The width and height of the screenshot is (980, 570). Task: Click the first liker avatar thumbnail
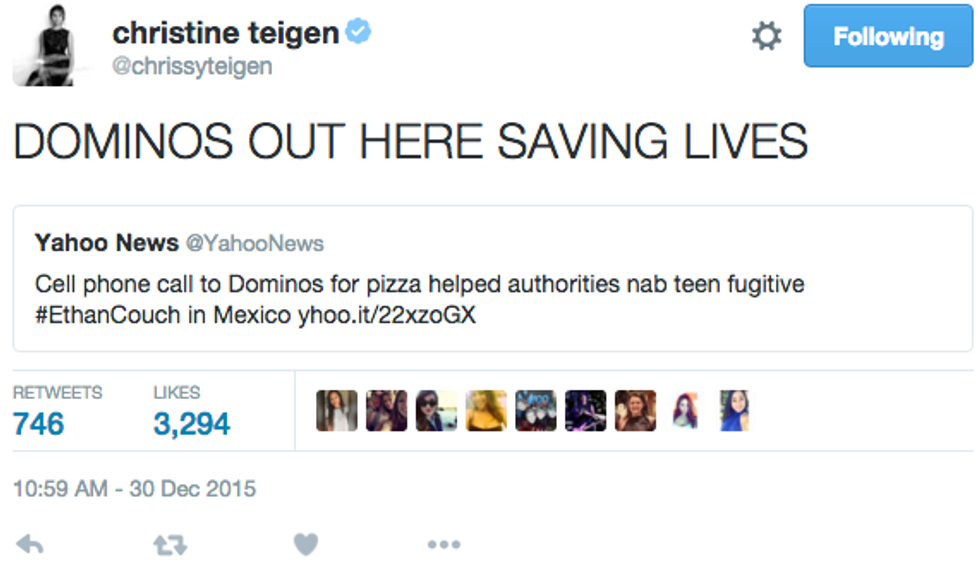pos(336,411)
